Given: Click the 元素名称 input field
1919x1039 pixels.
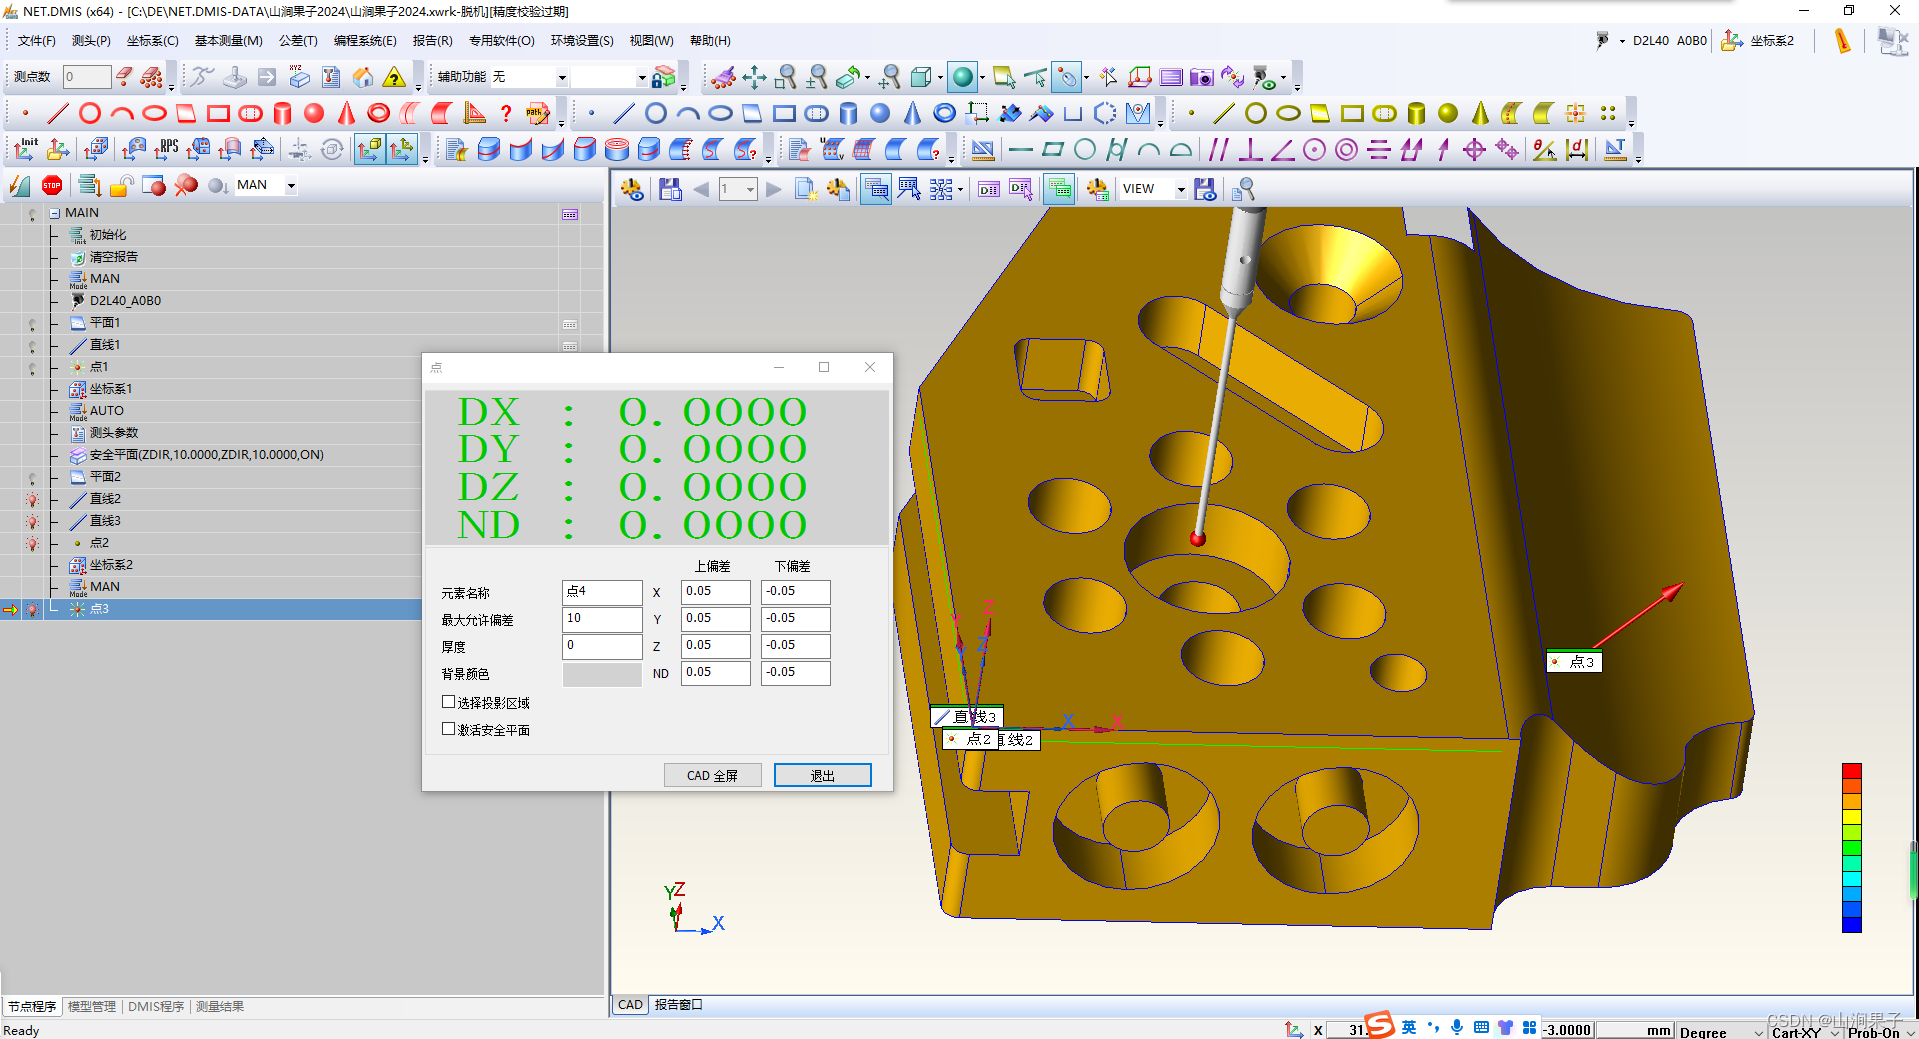Looking at the screenshot, I should 602,592.
